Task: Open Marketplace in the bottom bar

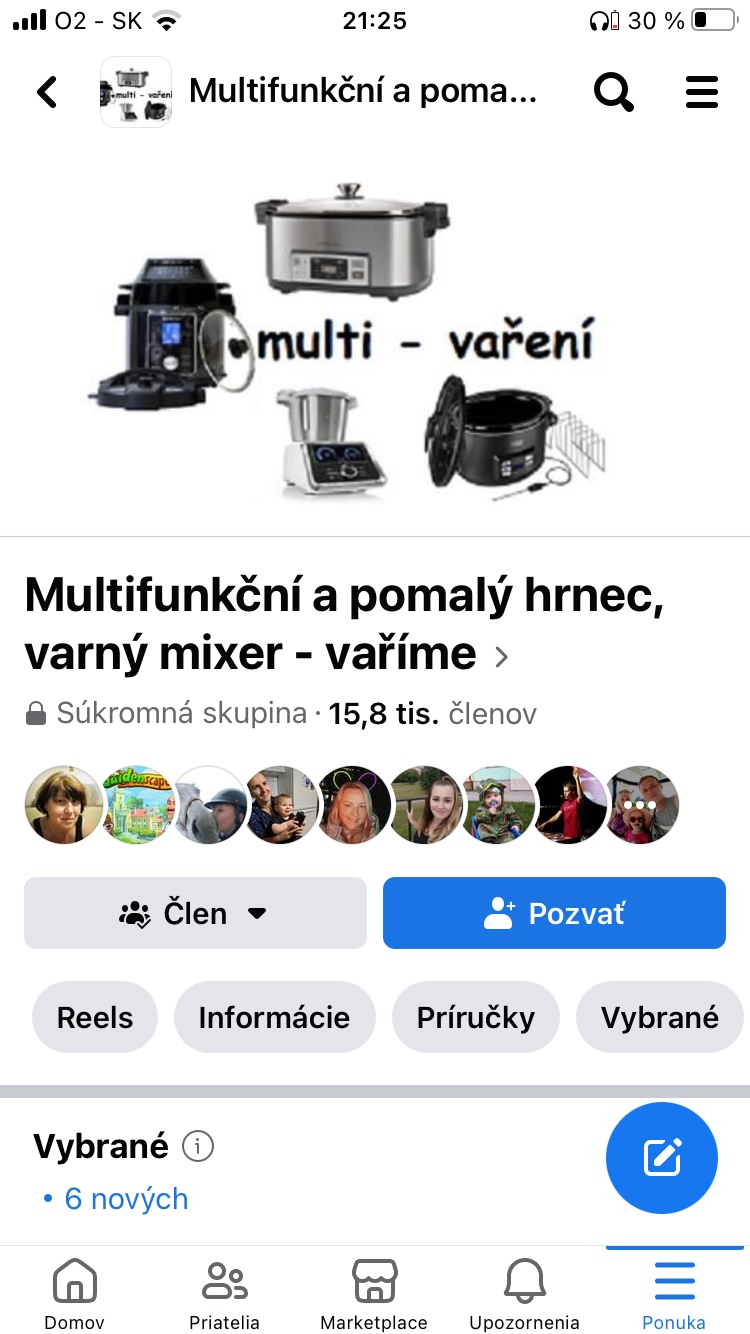Action: tap(374, 1294)
